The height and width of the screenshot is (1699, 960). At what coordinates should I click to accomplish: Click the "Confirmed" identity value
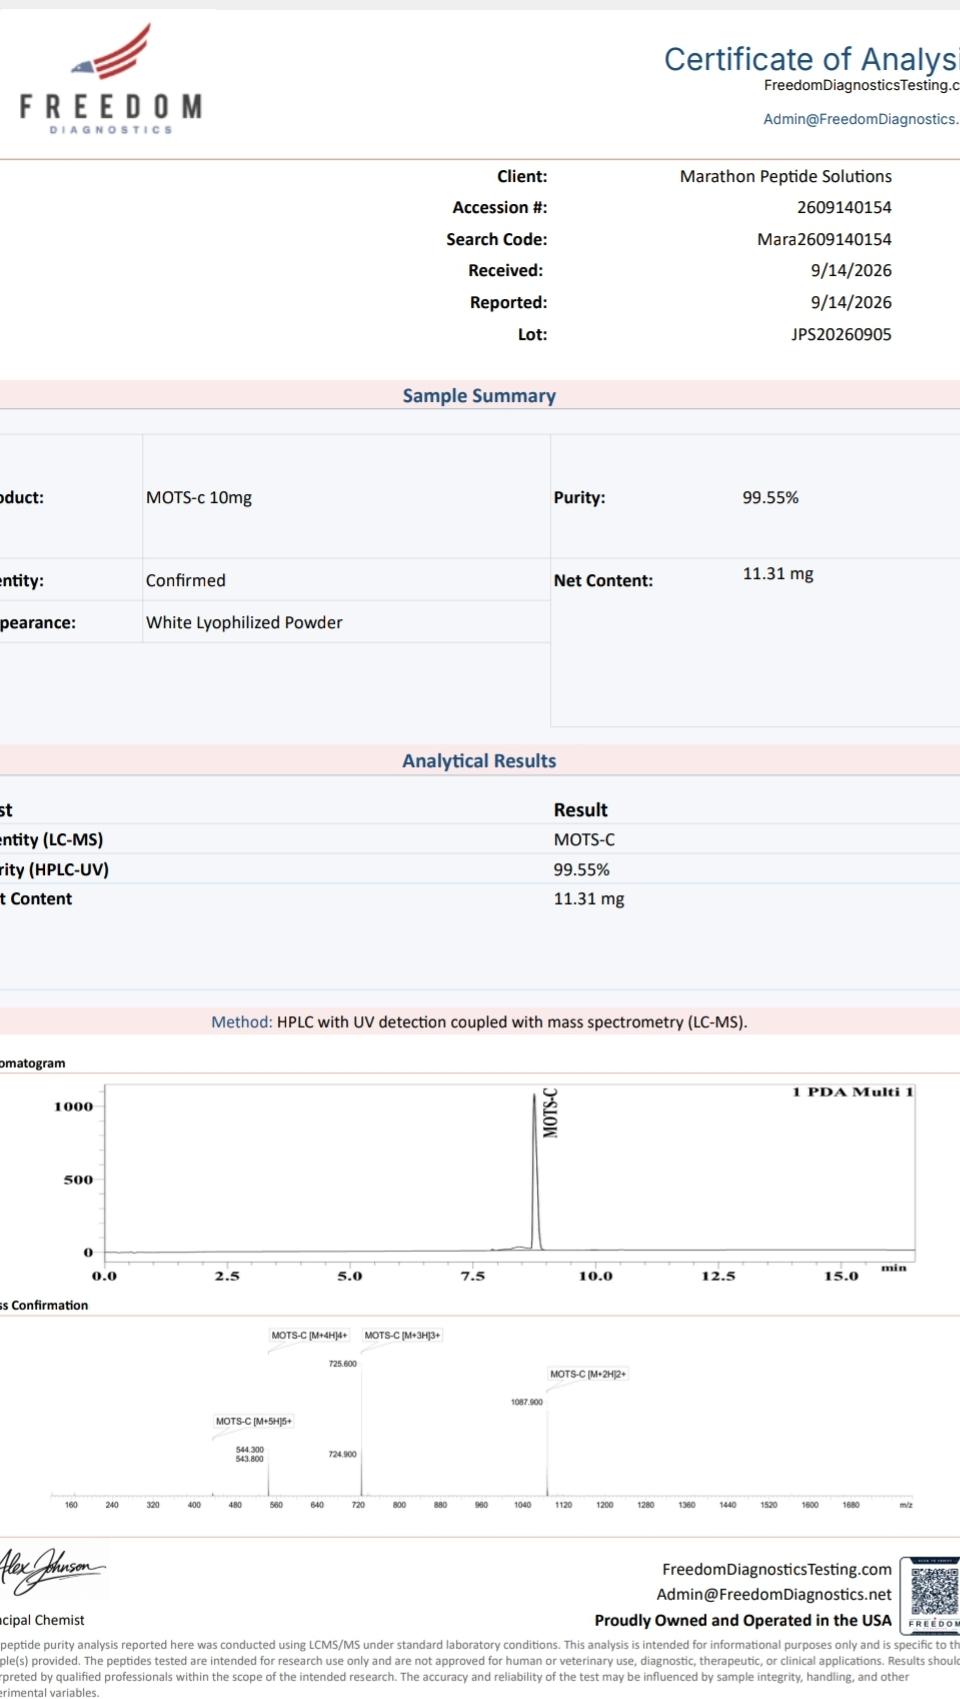coord(186,580)
